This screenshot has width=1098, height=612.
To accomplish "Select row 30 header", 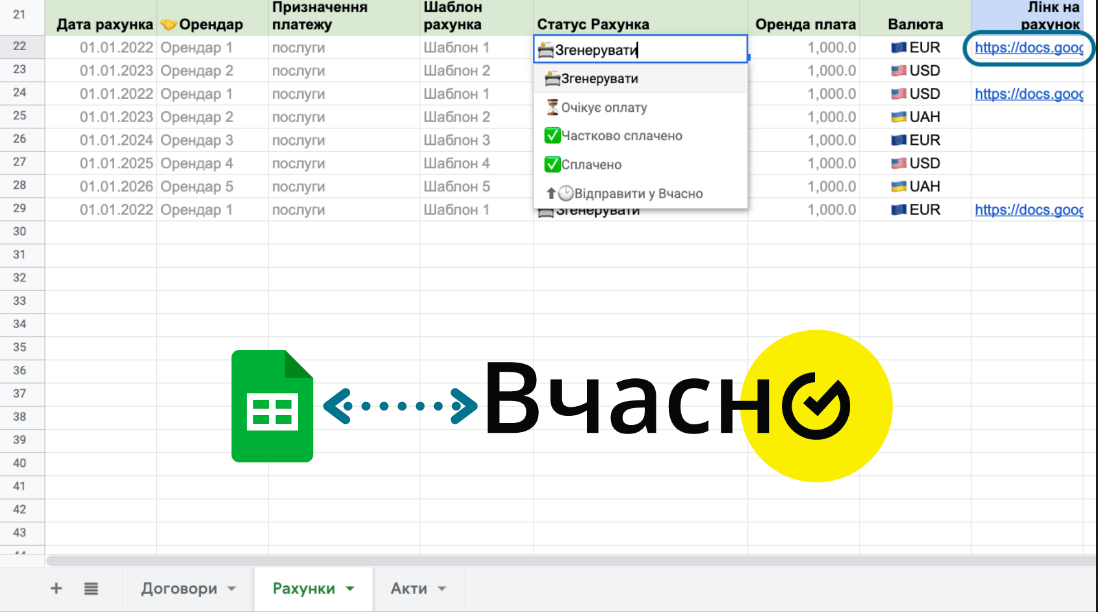I will coord(22,232).
